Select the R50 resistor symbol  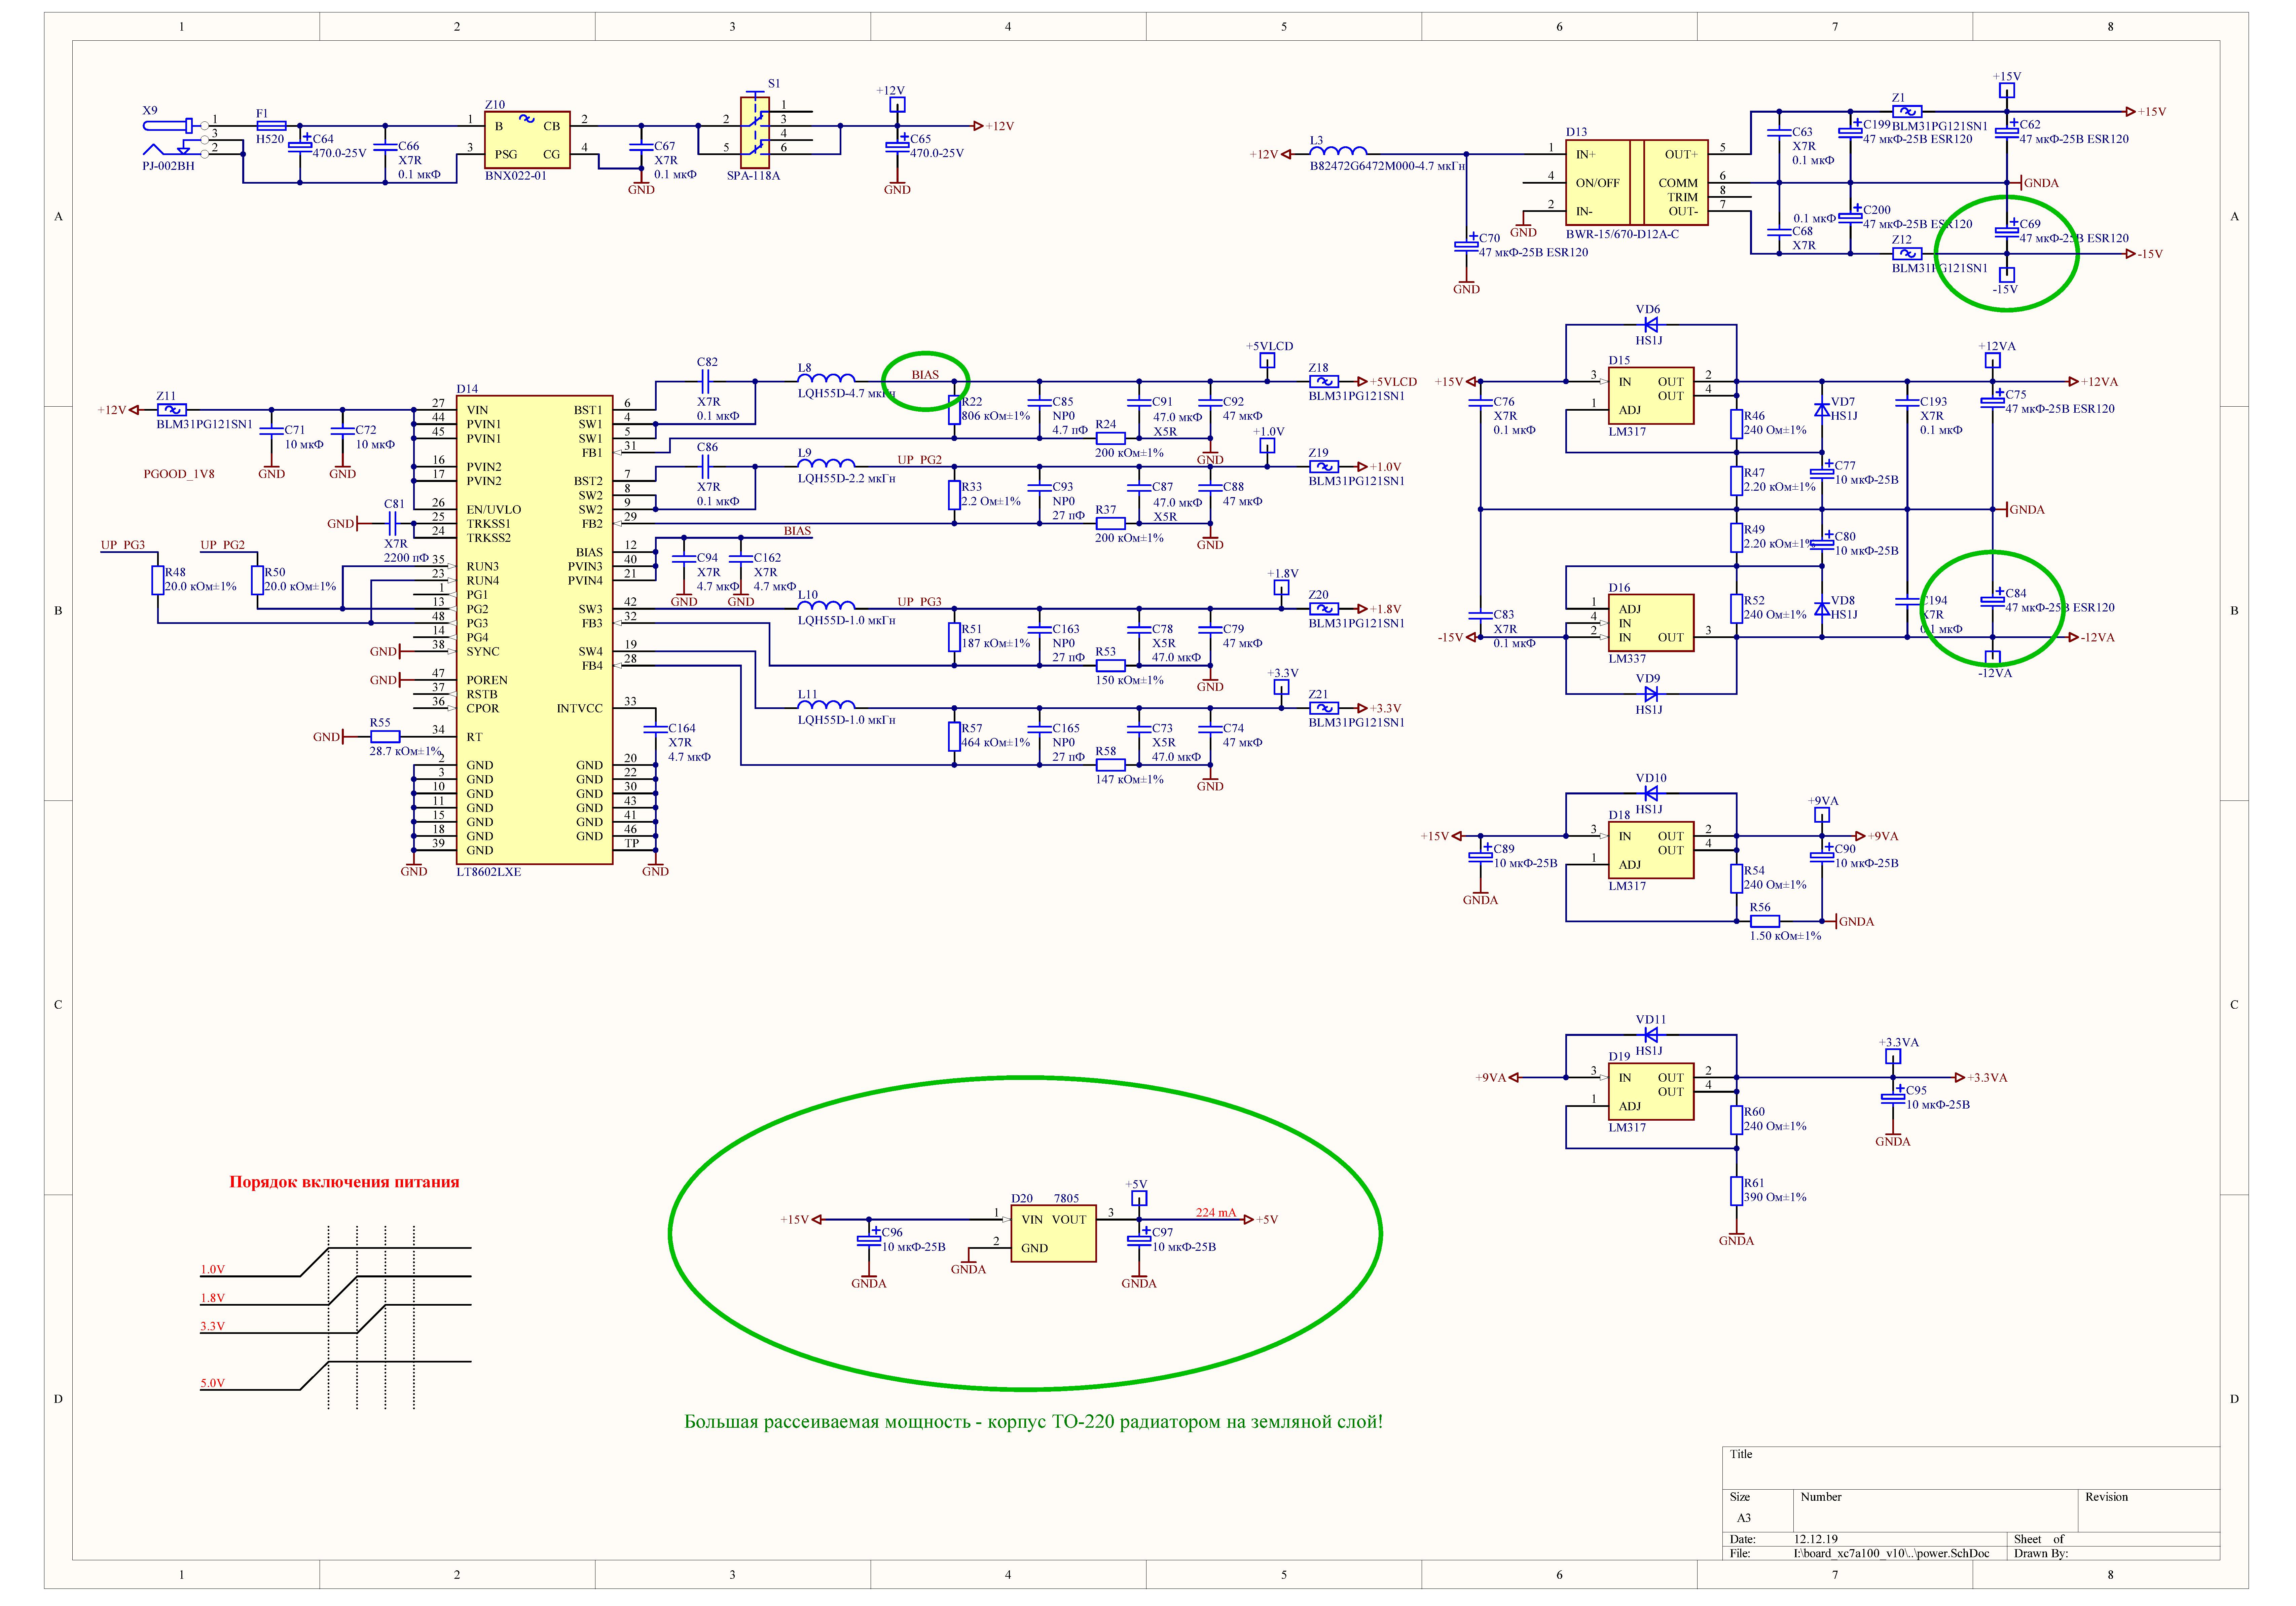[x=257, y=580]
